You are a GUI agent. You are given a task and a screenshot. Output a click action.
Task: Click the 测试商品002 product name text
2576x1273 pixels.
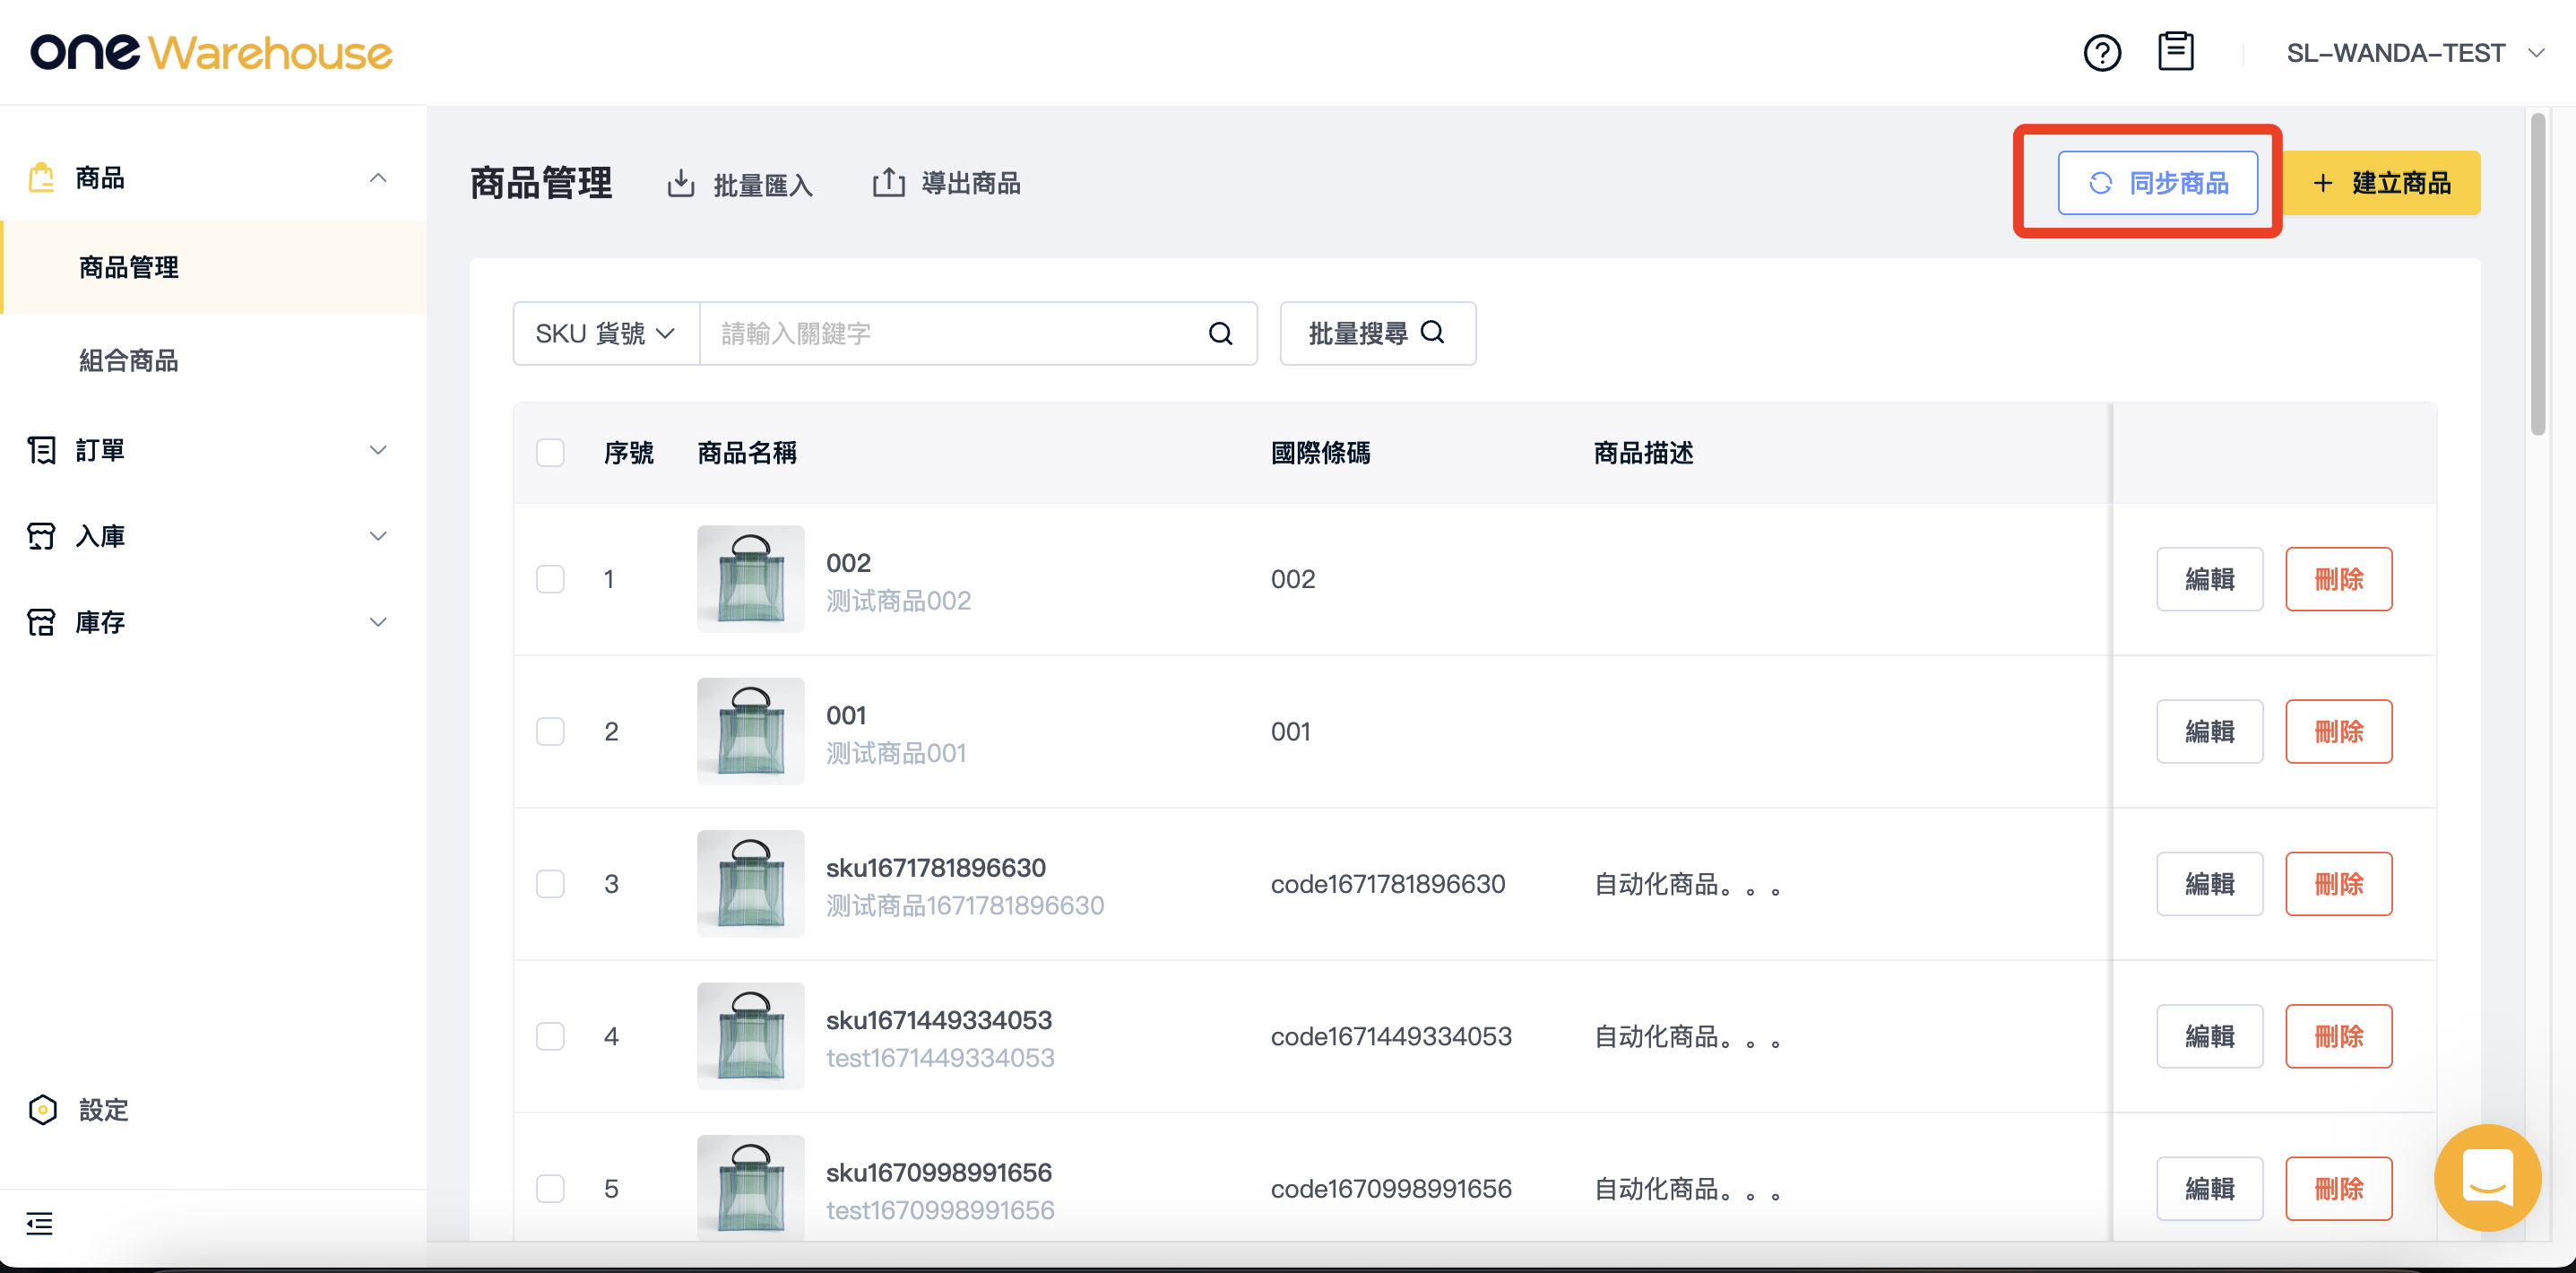(x=898, y=601)
